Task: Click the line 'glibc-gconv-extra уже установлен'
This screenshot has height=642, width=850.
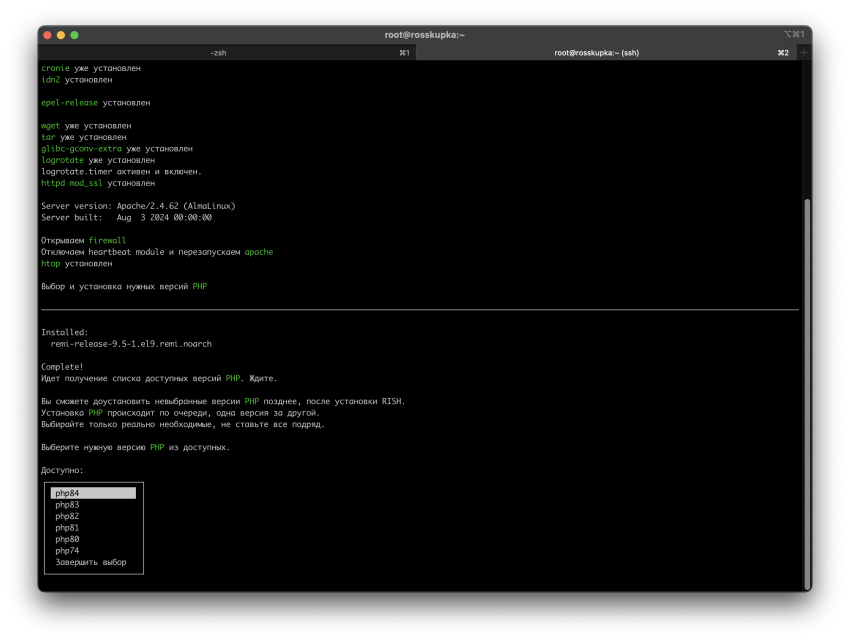Action: [x=117, y=149]
